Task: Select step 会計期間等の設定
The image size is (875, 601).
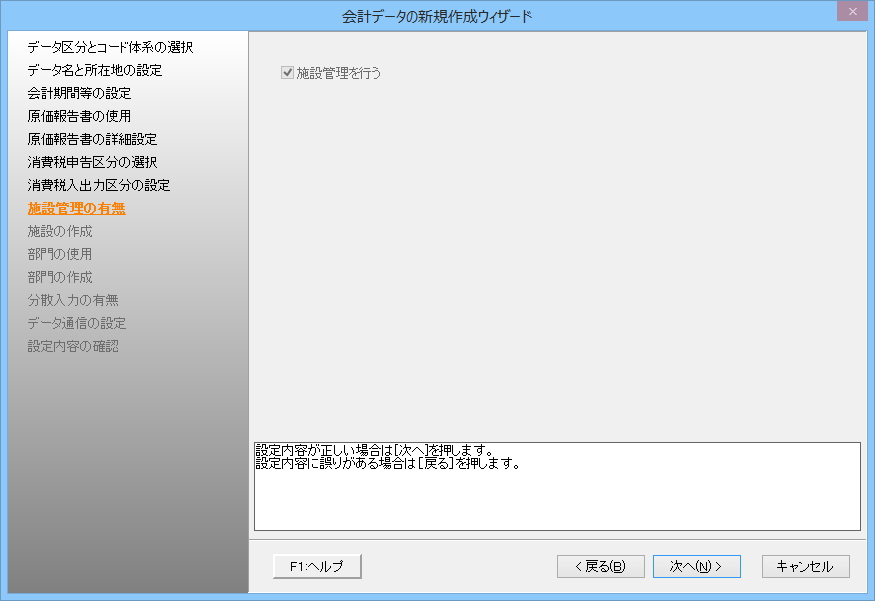Action: pos(79,93)
